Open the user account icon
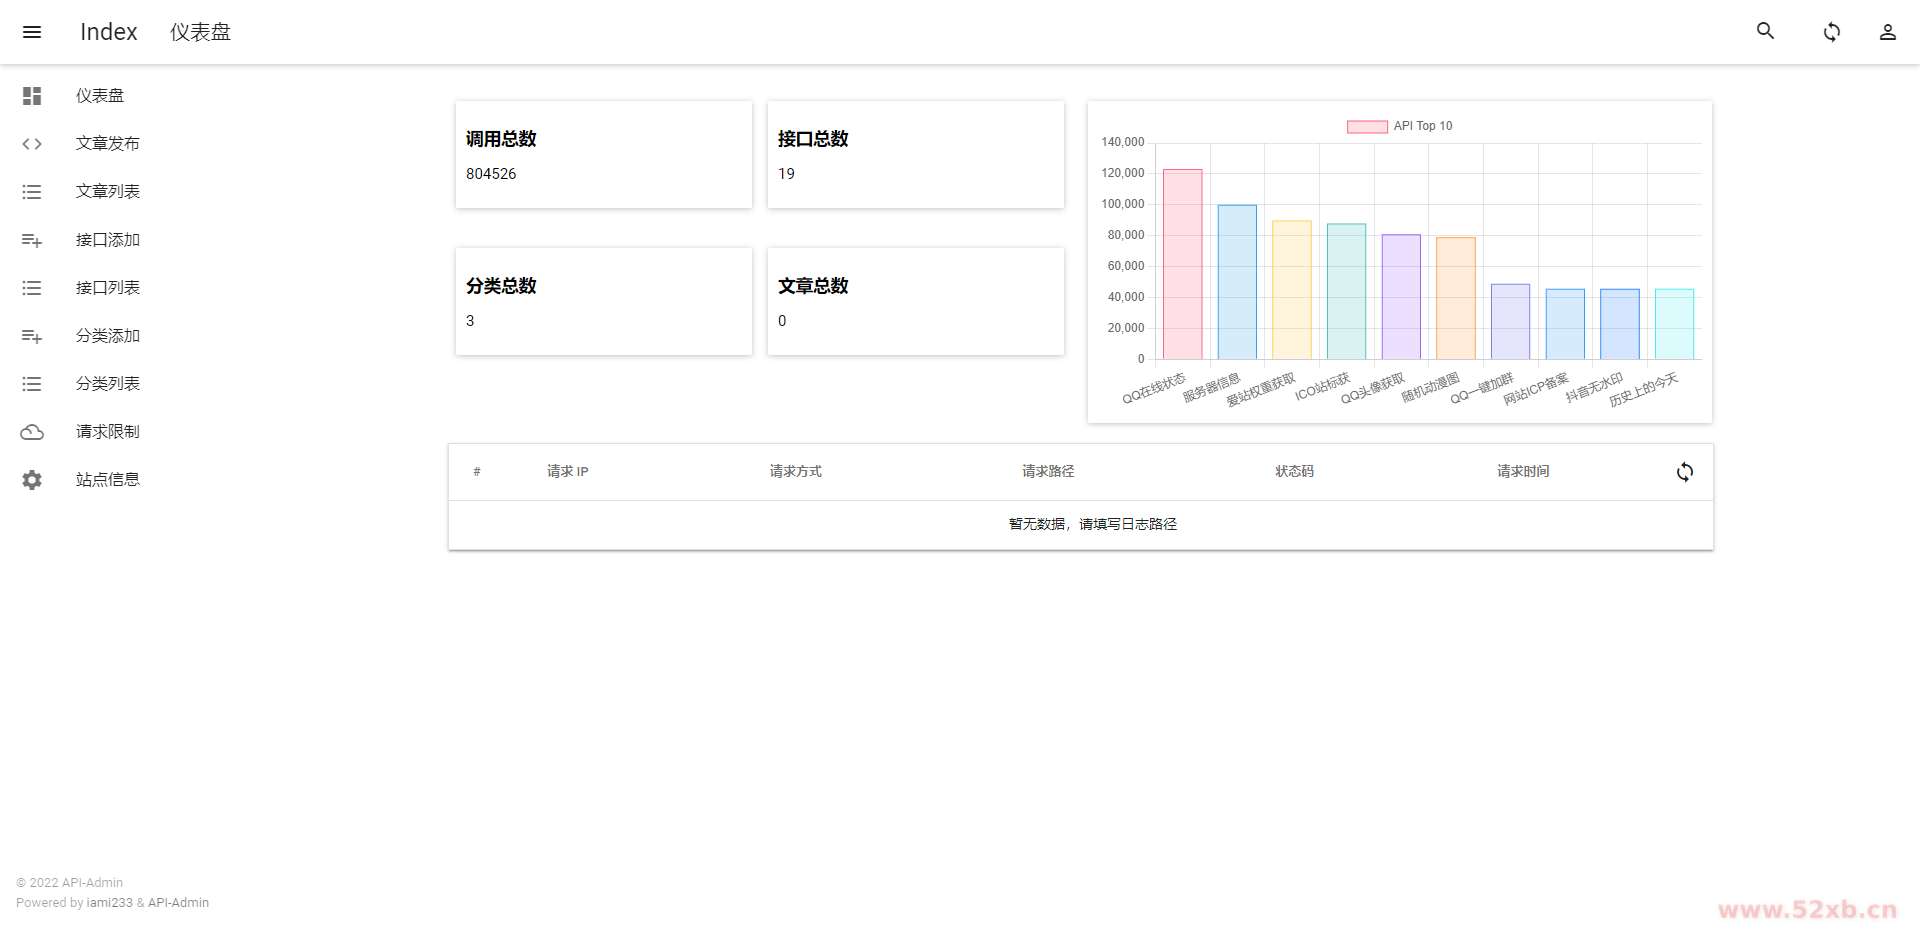 click(1887, 32)
